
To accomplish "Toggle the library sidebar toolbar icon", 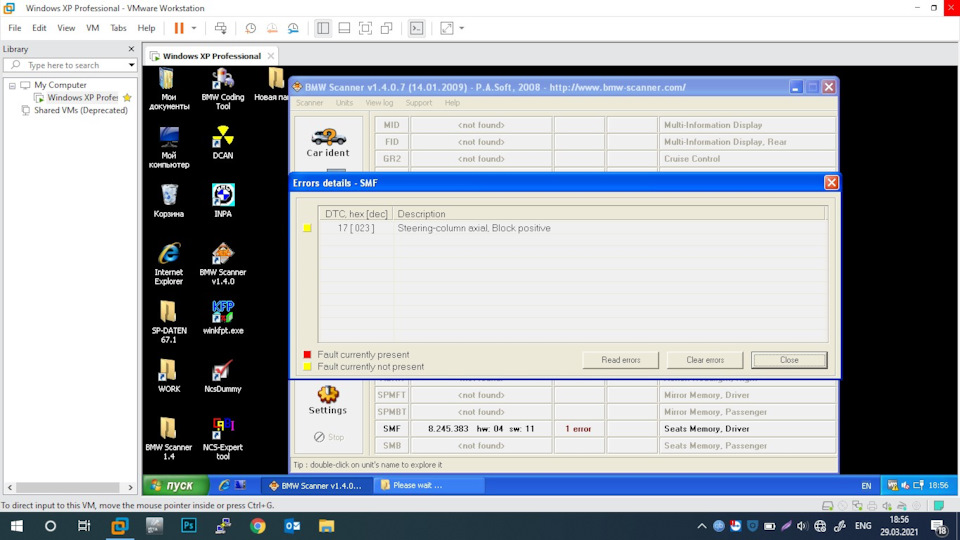I will 323,28.
